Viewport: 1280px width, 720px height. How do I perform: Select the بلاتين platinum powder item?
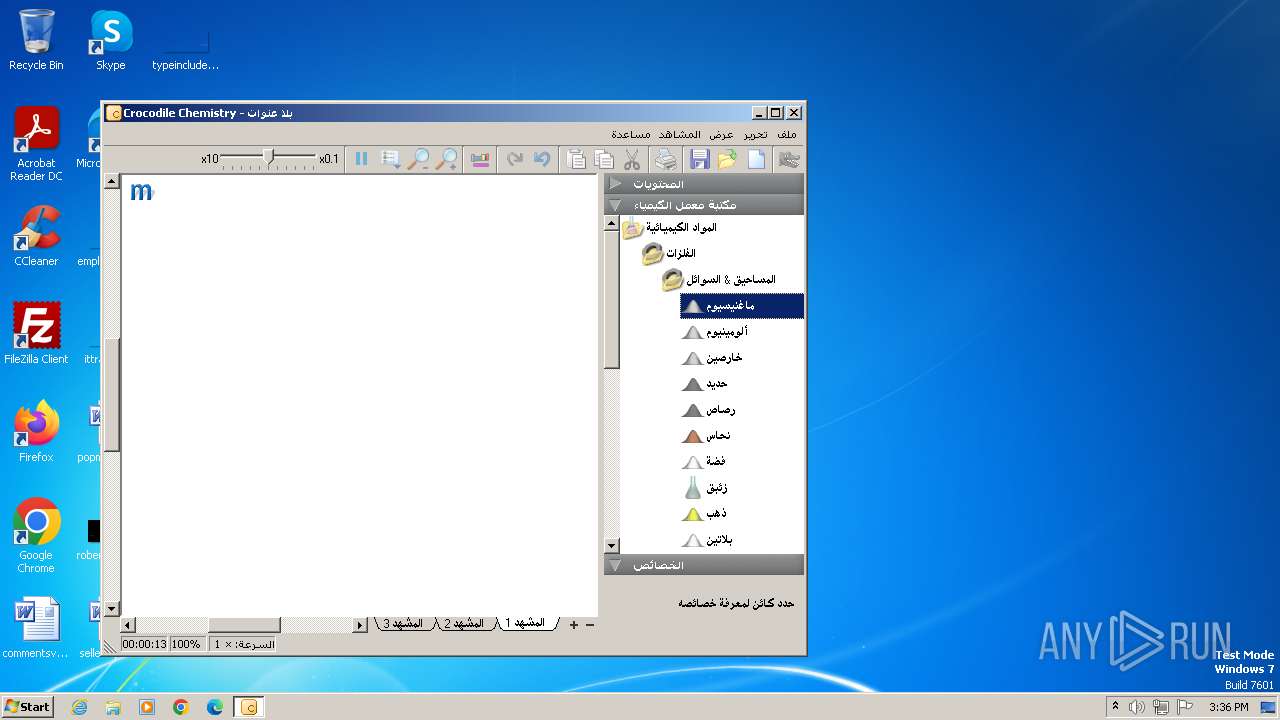(707, 540)
